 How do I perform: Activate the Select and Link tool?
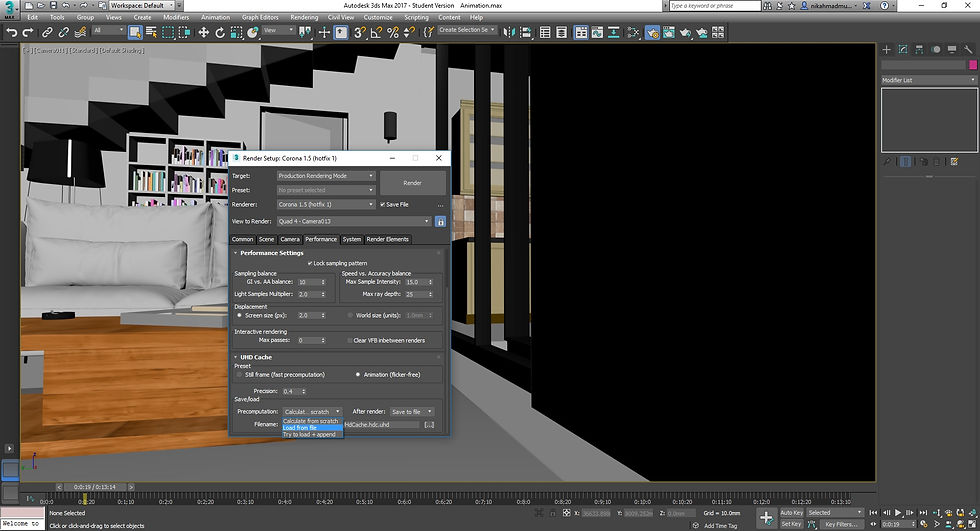47,32
